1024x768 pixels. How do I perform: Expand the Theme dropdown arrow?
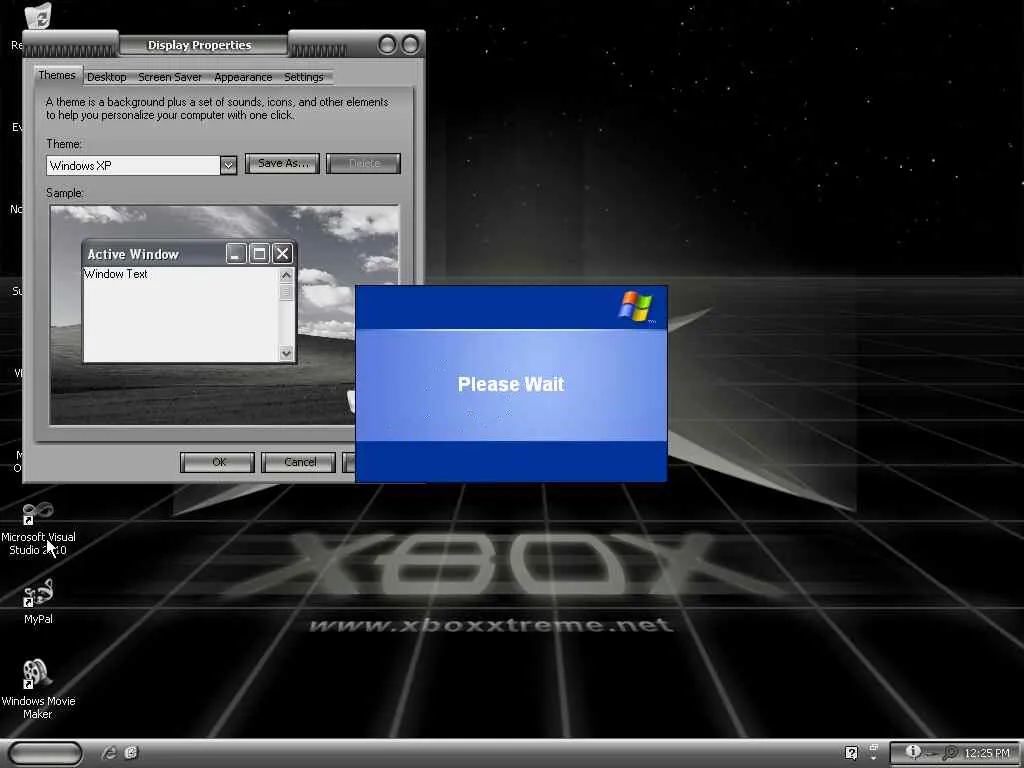click(228, 165)
